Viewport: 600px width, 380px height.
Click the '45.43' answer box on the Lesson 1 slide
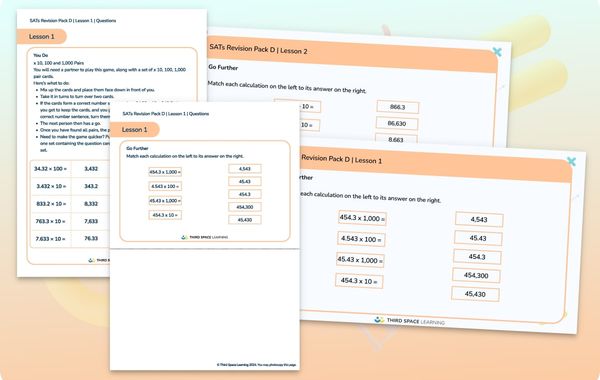(478, 238)
